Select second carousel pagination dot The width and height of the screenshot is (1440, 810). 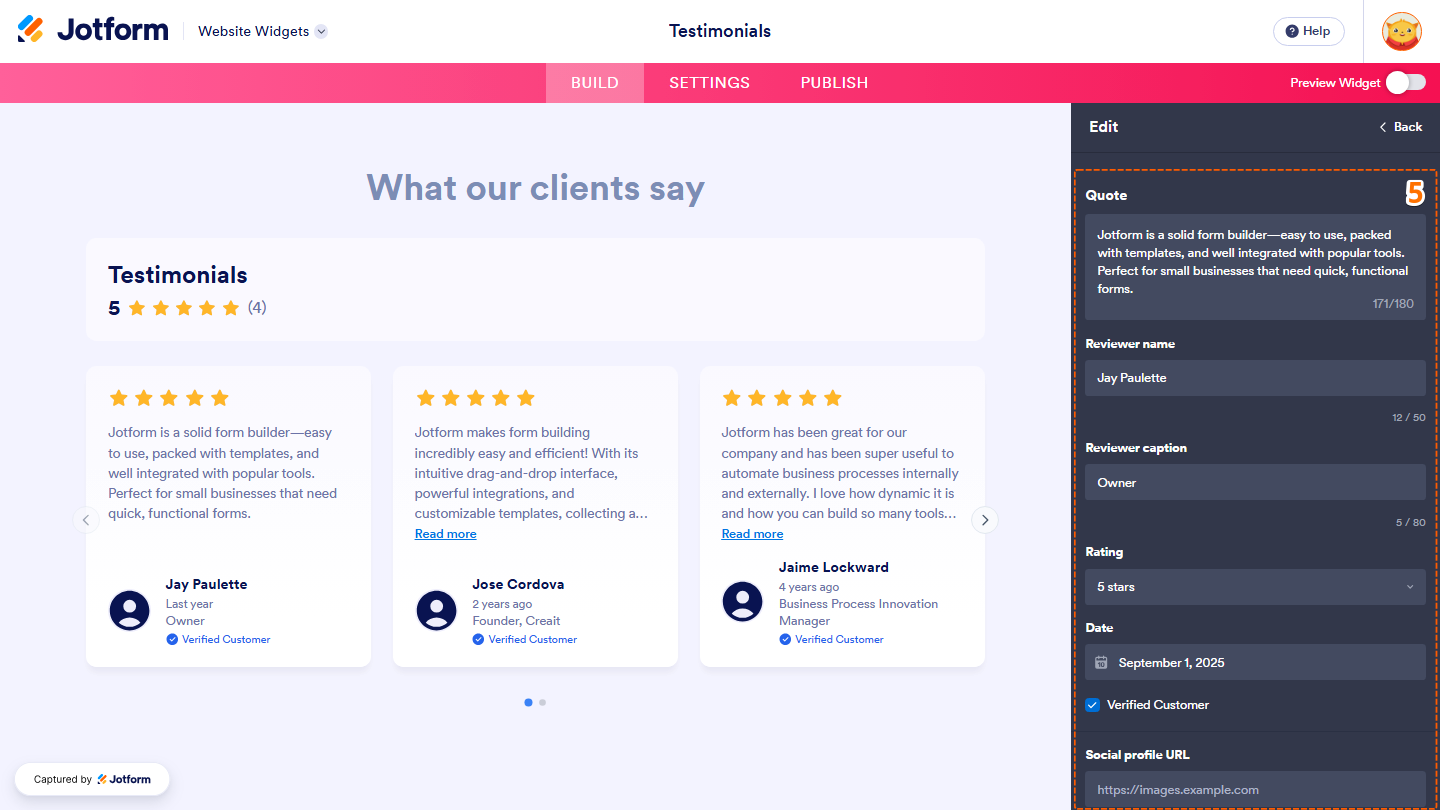542,702
